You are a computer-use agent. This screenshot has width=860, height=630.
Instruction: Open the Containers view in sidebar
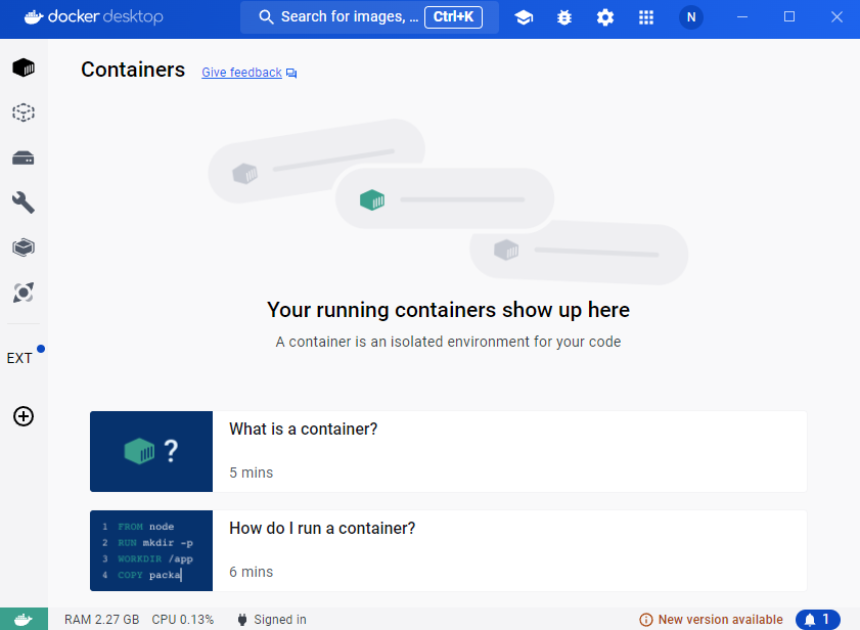(24, 68)
